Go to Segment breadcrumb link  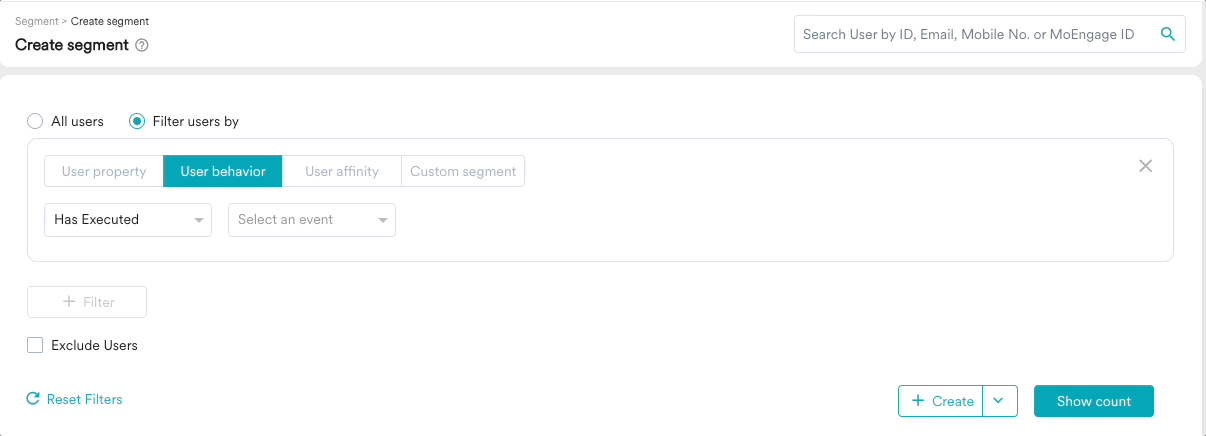point(37,21)
